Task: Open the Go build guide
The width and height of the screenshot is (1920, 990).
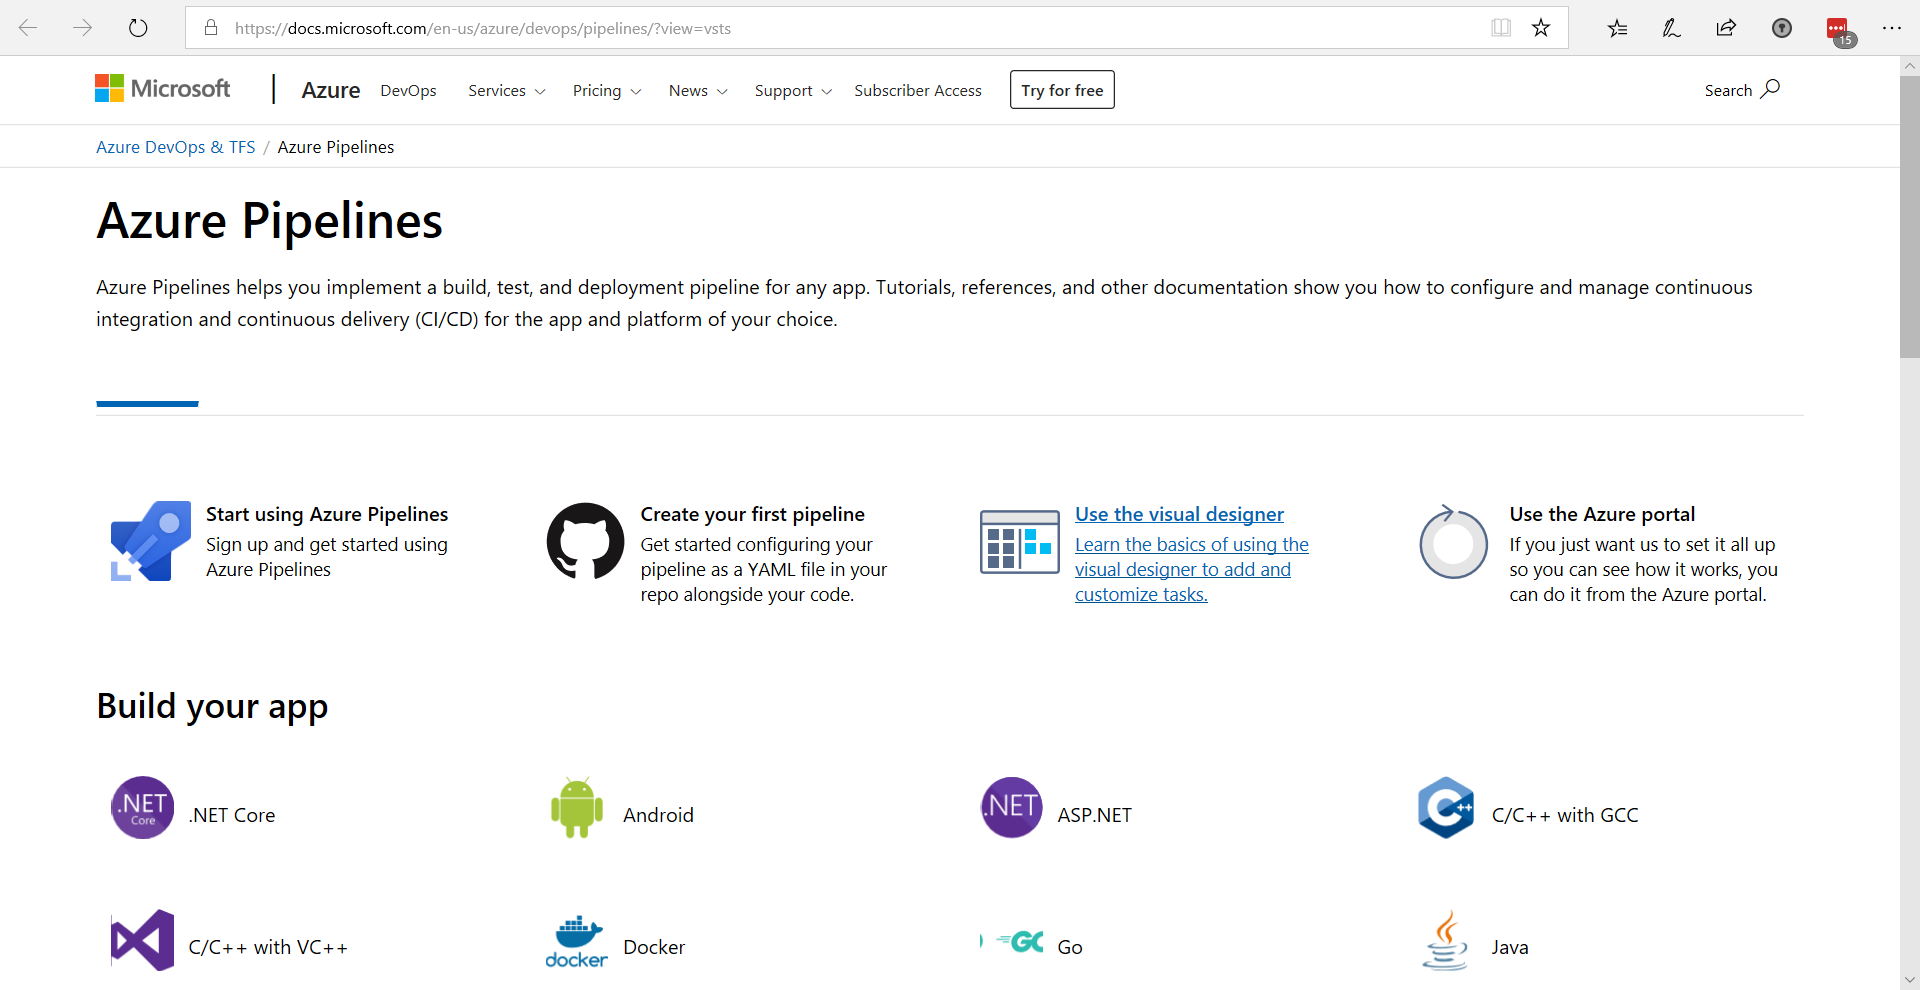Action: click(x=1070, y=947)
